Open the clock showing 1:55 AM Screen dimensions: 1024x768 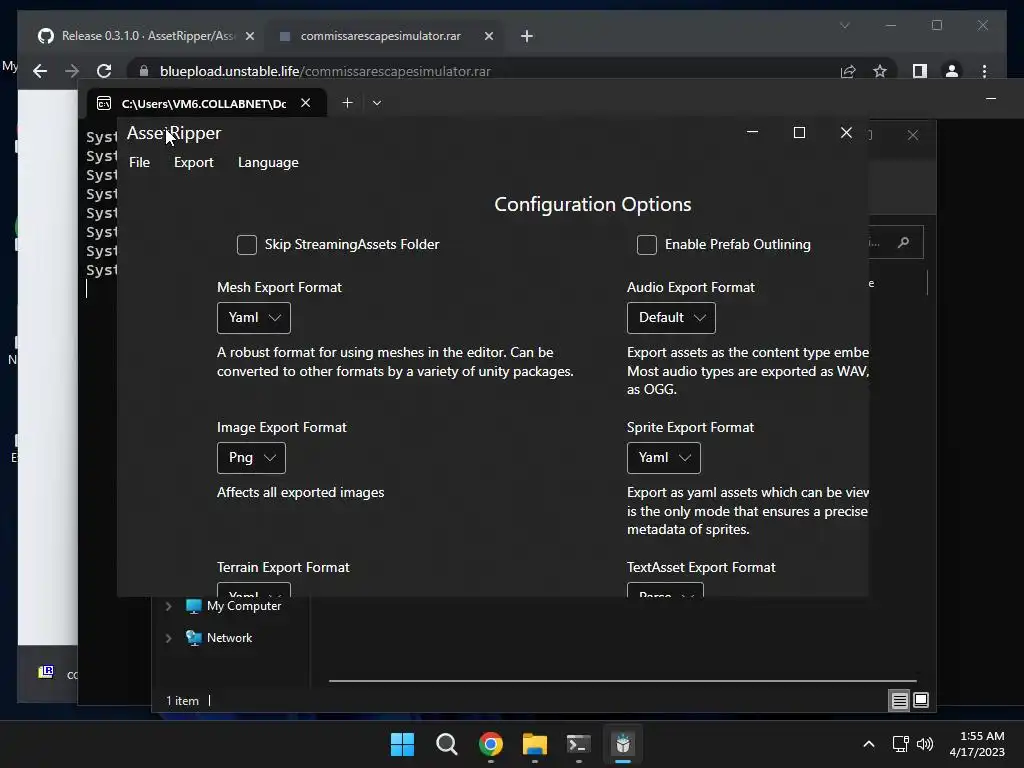point(977,744)
